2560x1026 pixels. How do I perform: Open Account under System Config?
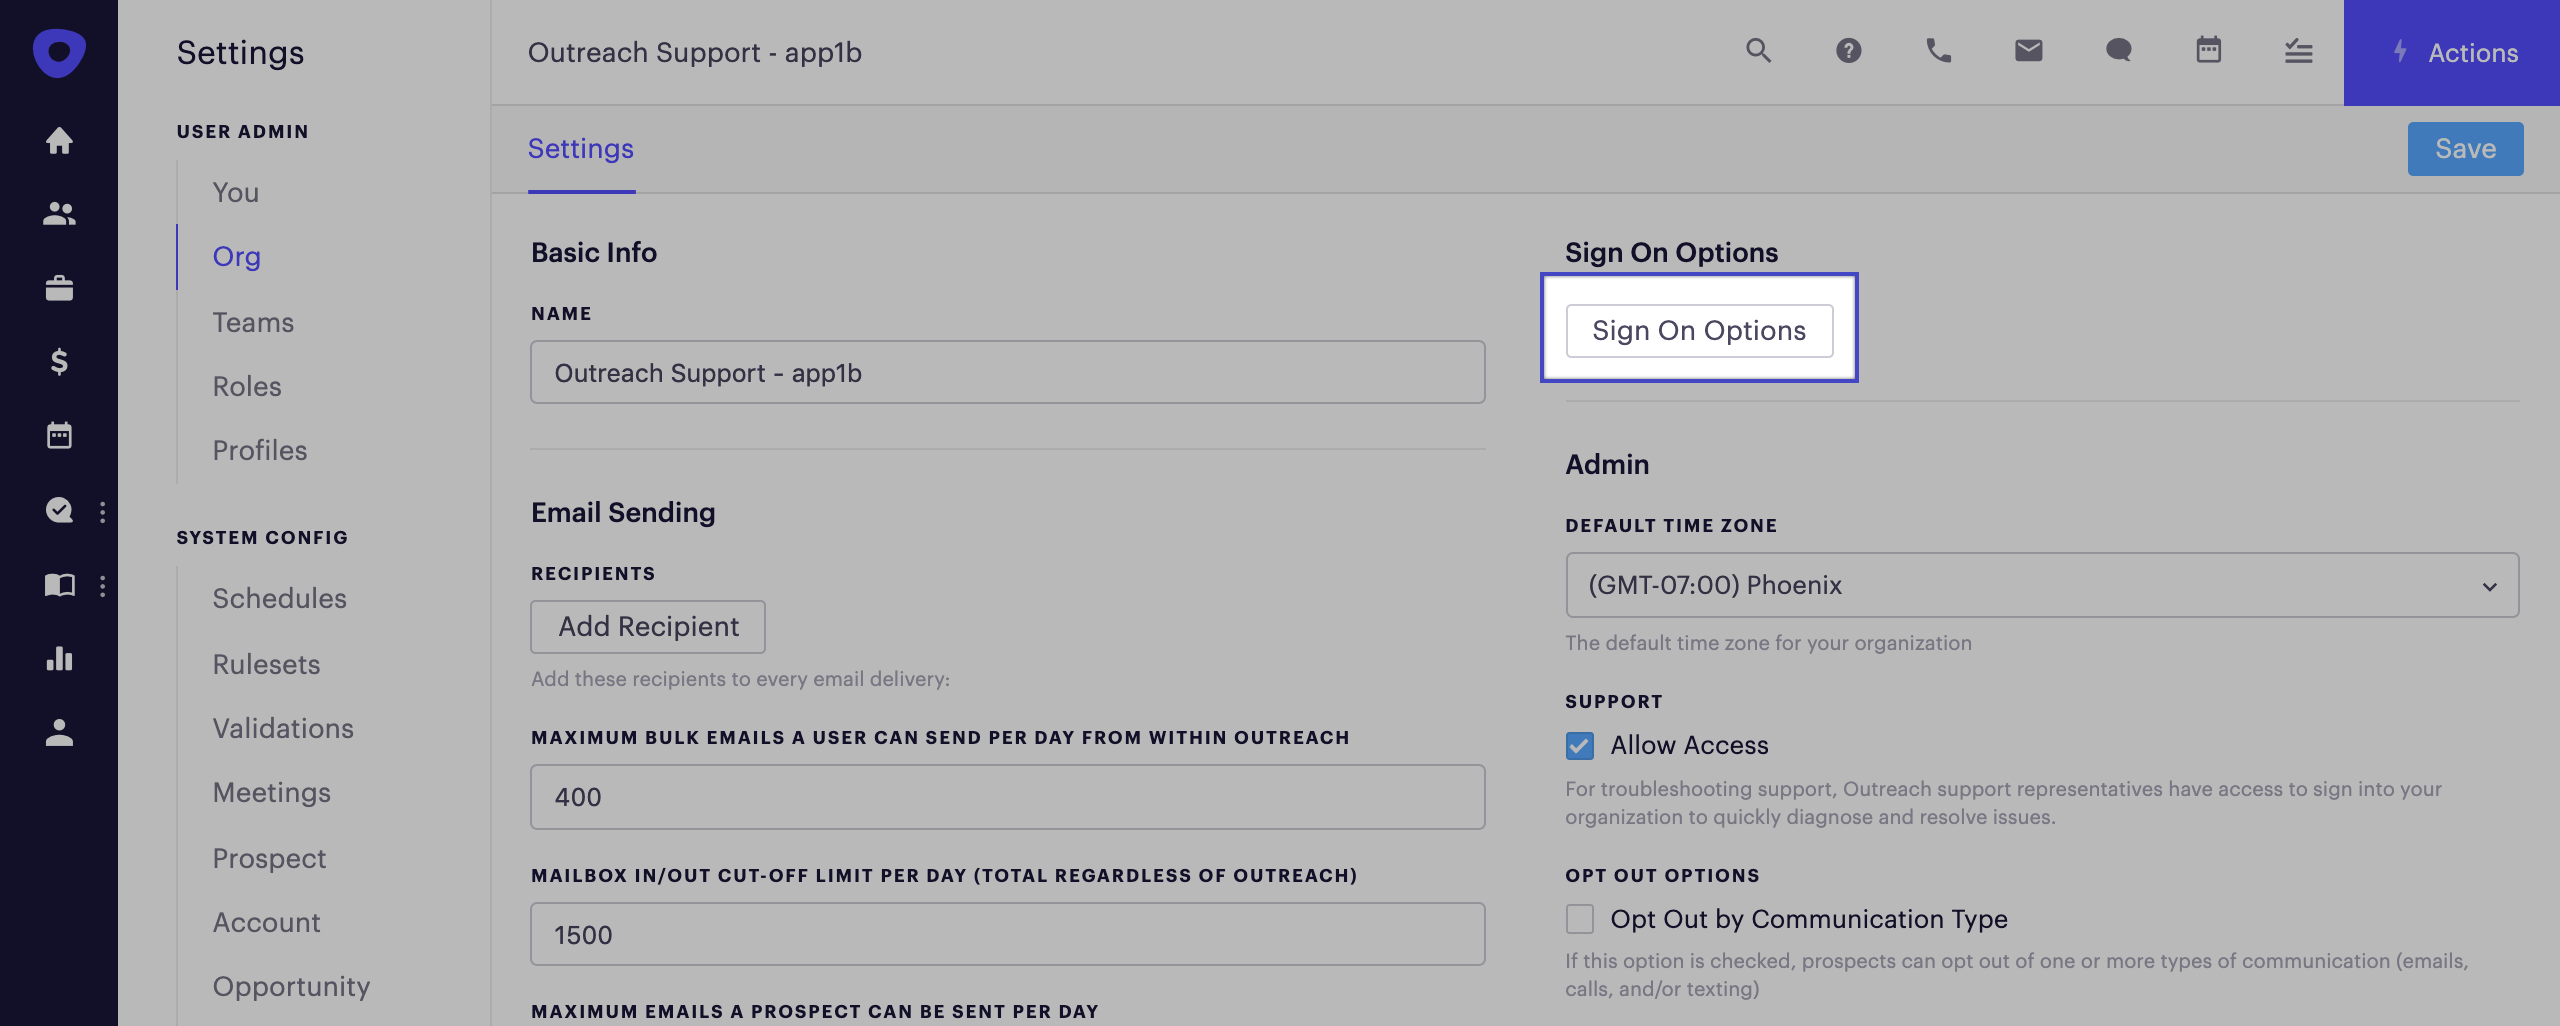coord(267,922)
